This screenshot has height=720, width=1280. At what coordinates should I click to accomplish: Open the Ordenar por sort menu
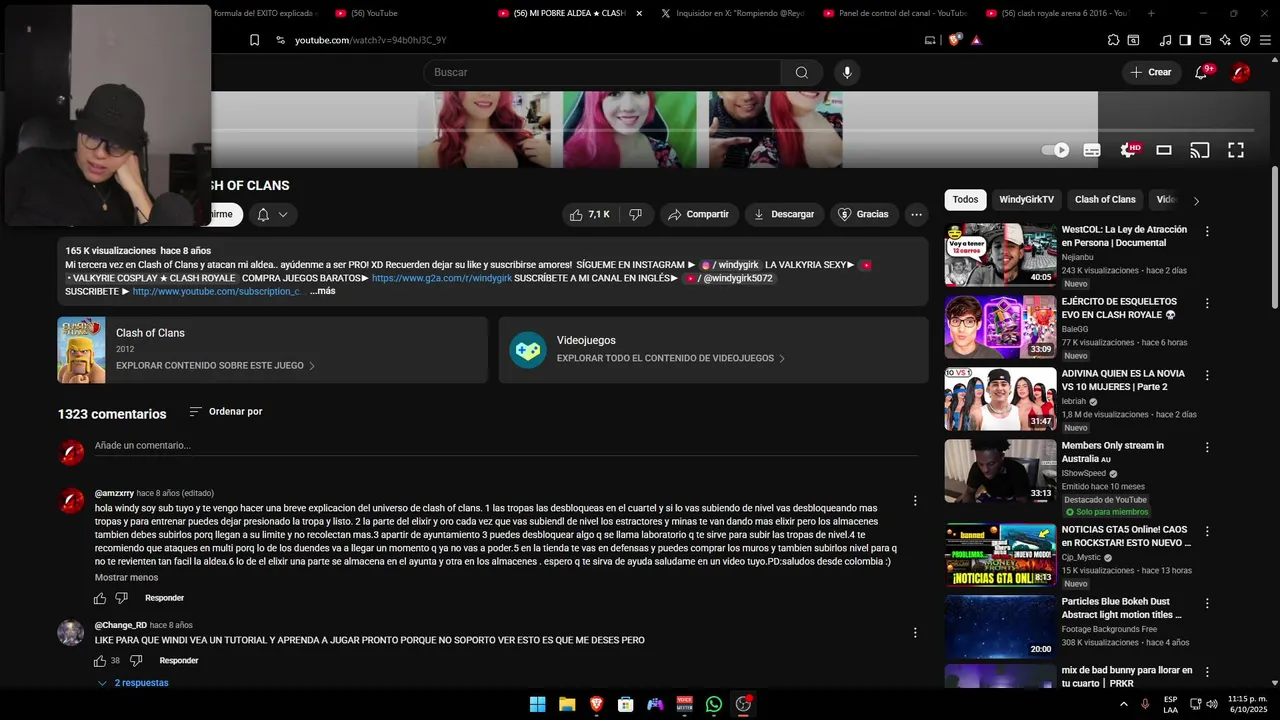(x=225, y=411)
